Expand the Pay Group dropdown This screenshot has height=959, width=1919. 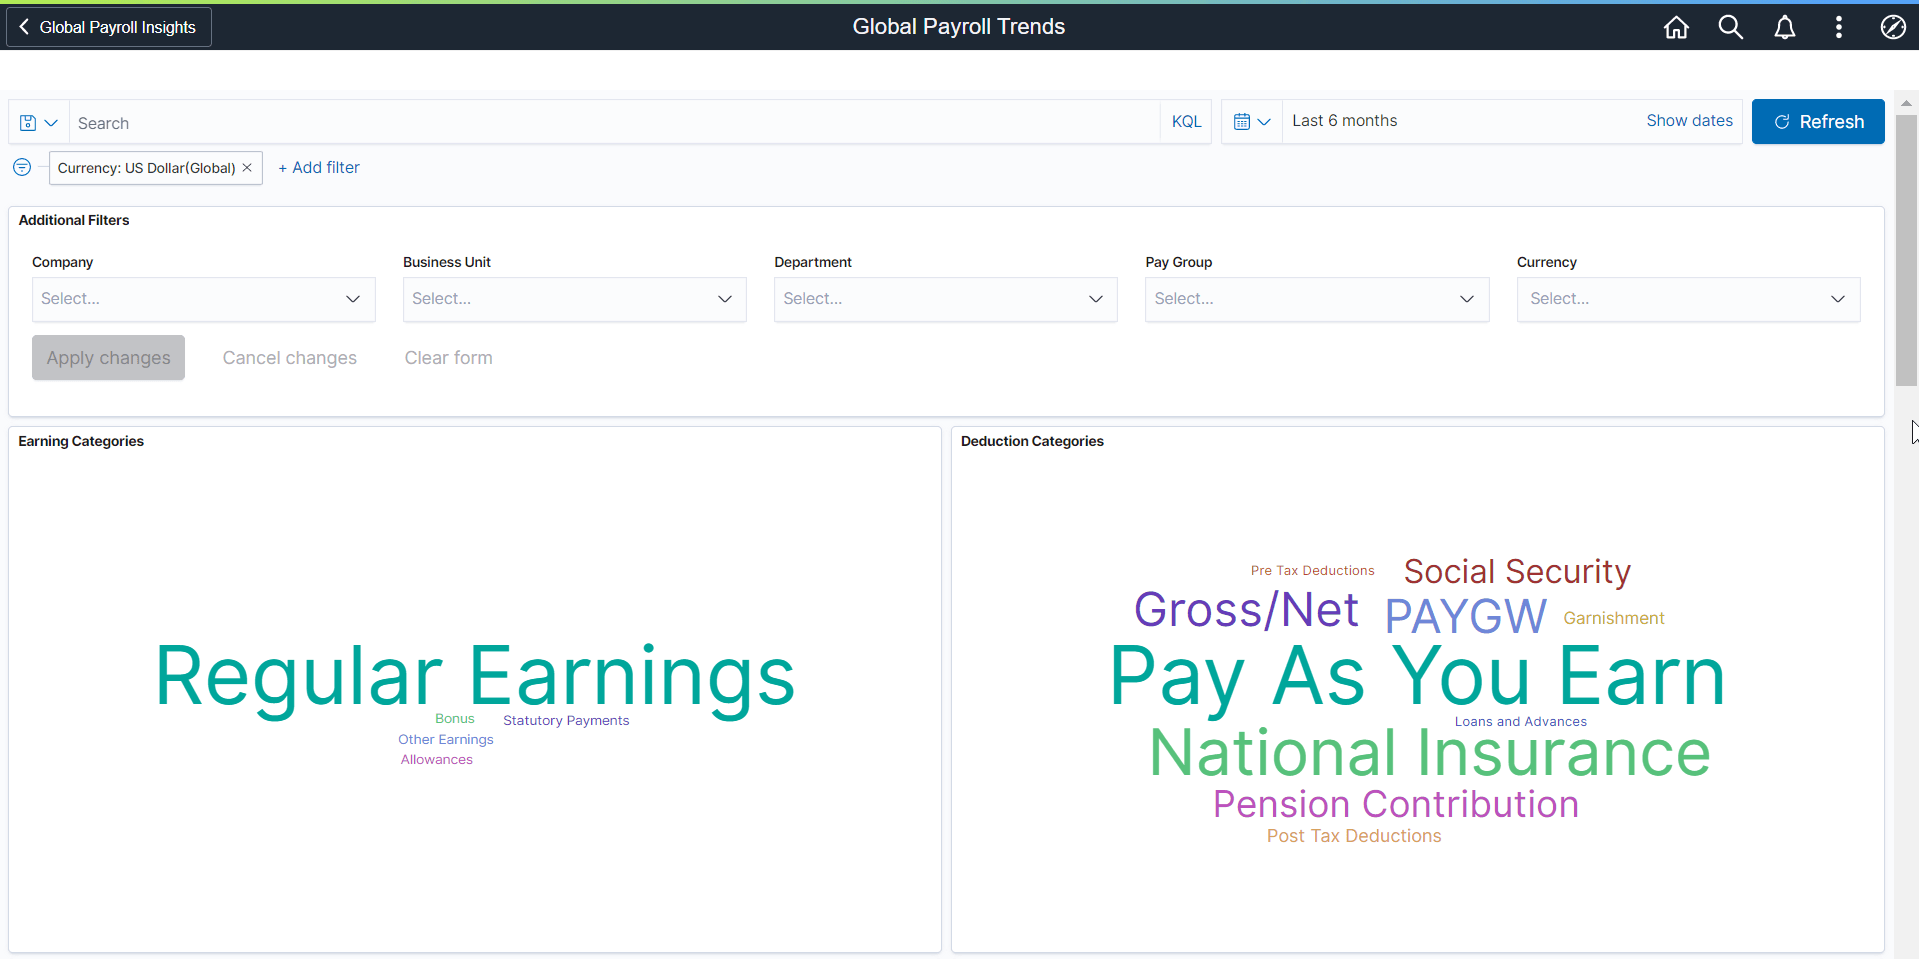coord(1316,298)
